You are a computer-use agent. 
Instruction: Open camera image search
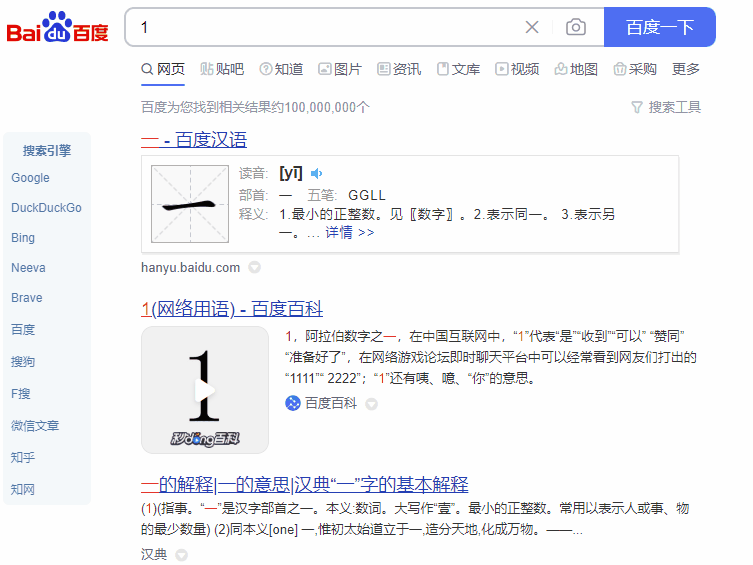[x=575, y=27]
